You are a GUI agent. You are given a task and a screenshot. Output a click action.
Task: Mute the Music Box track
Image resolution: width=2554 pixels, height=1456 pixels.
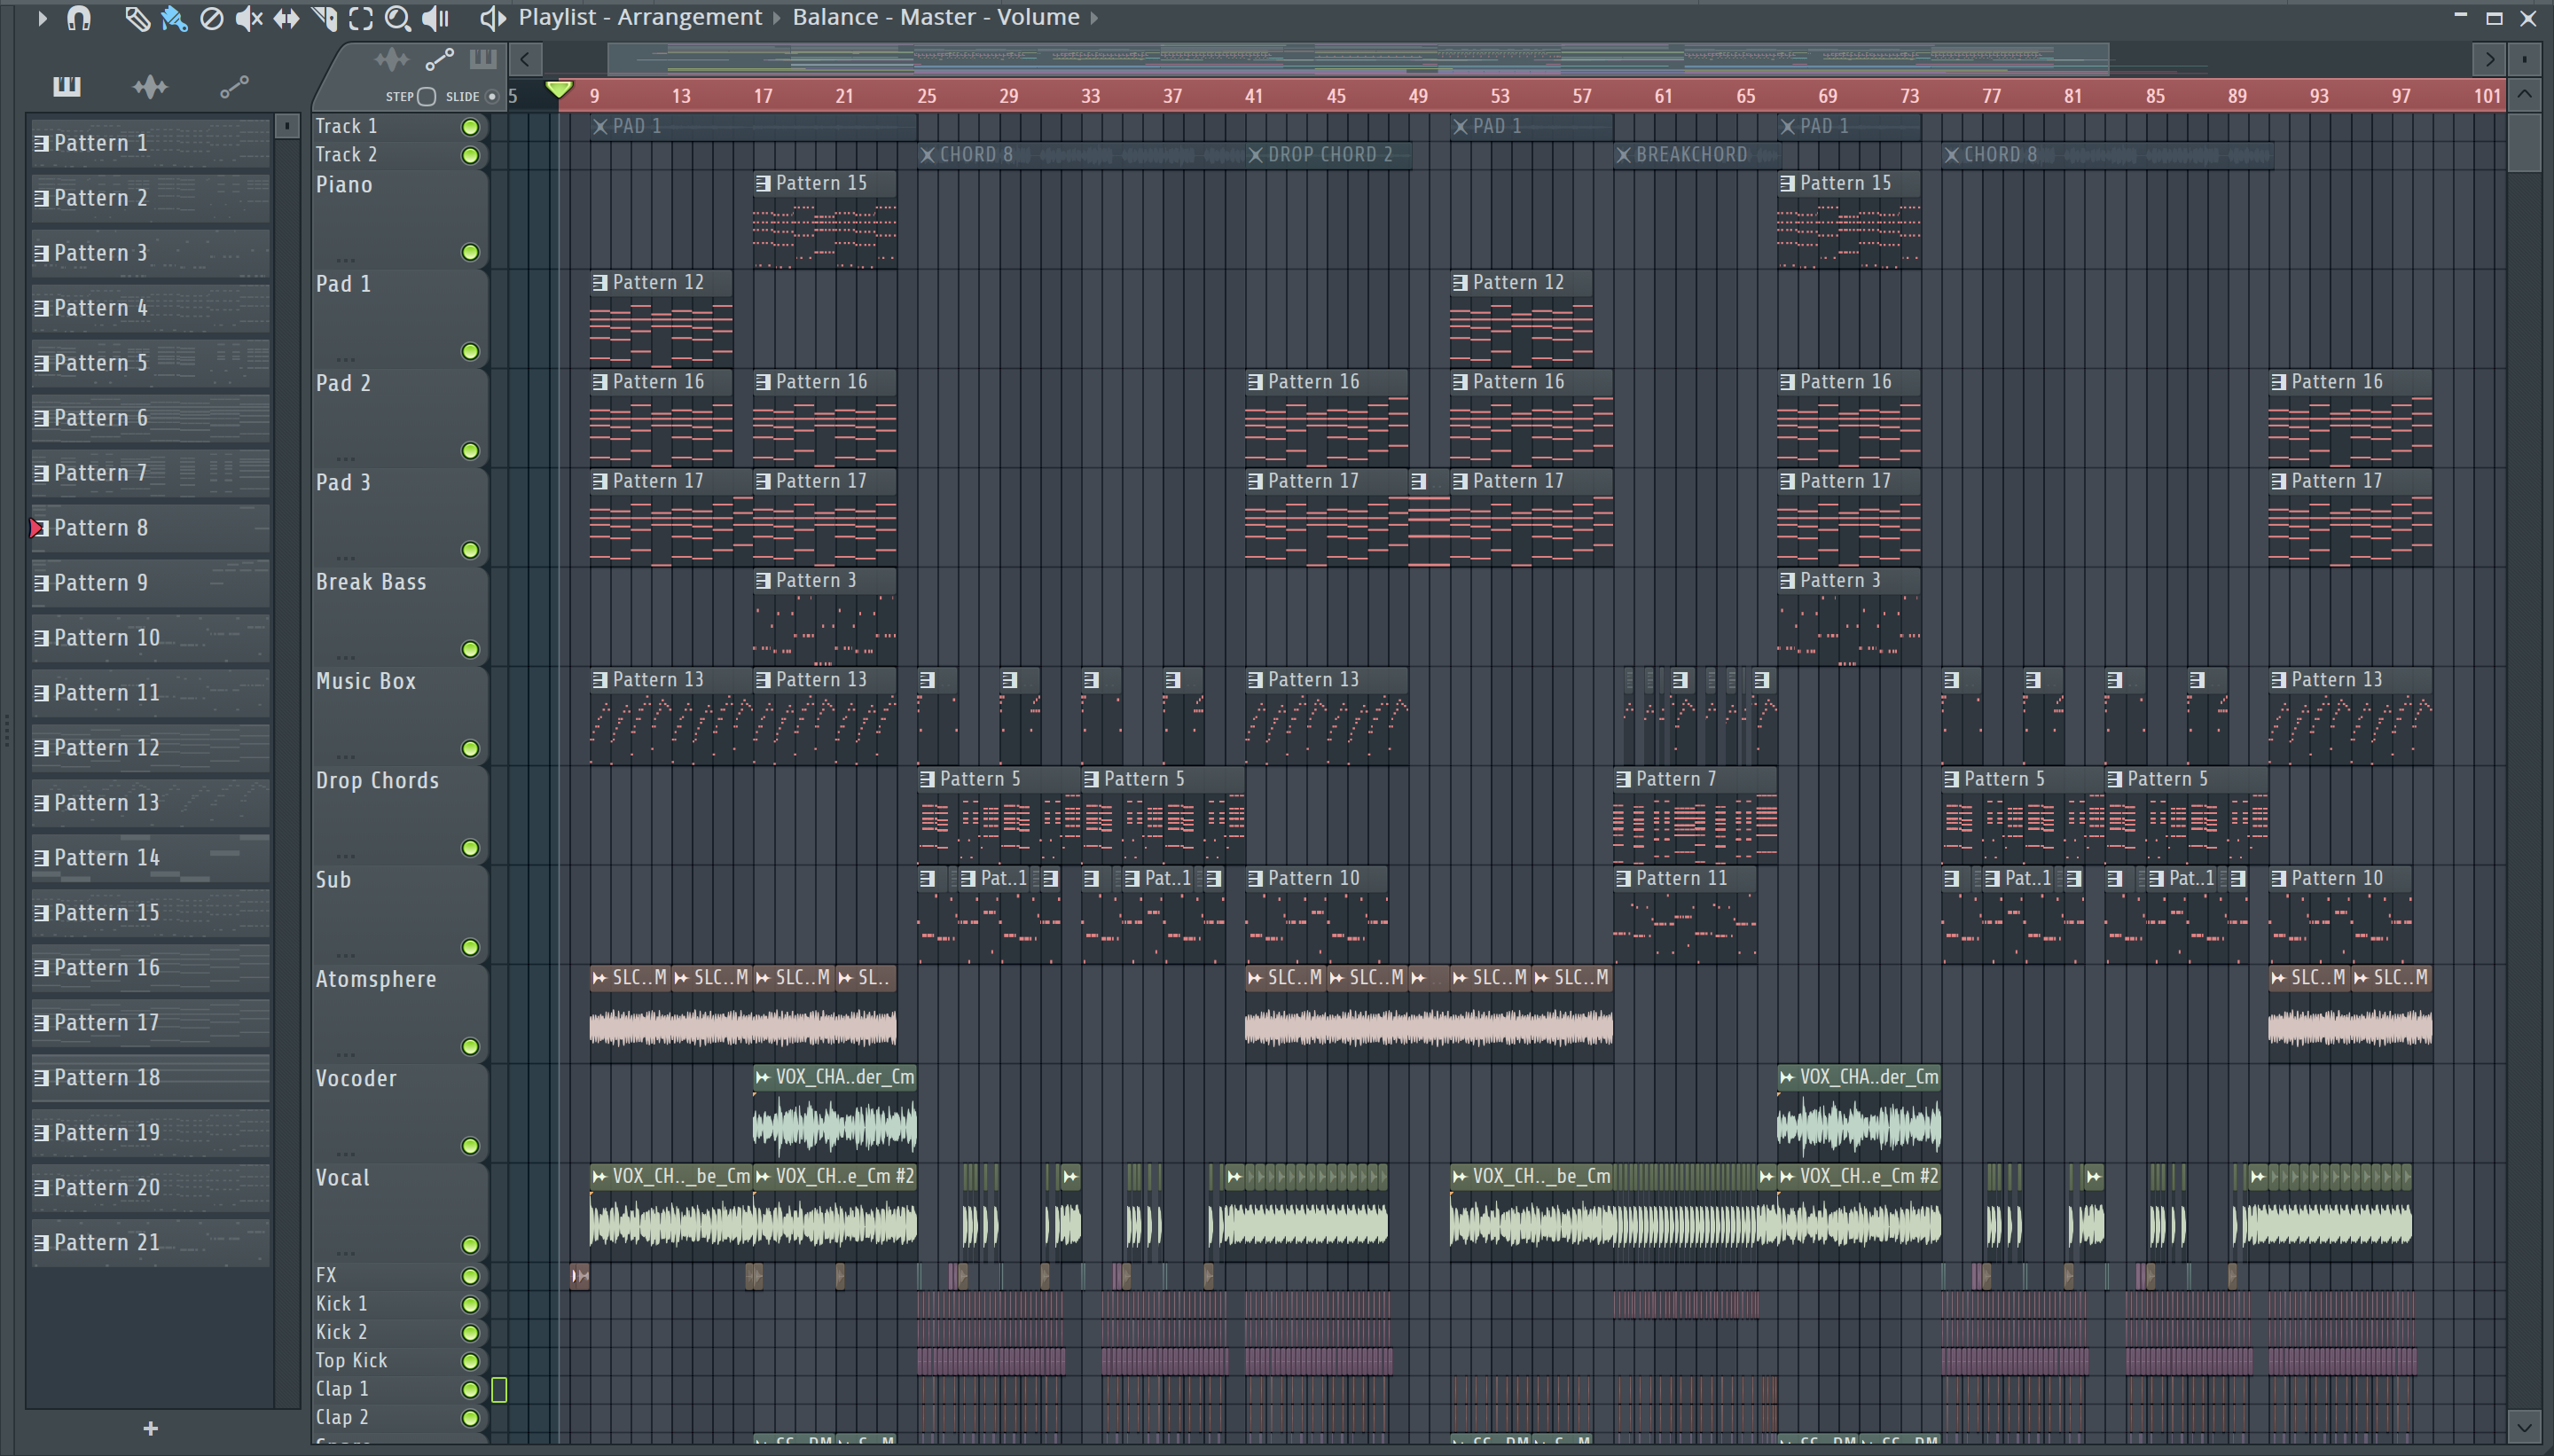click(470, 748)
